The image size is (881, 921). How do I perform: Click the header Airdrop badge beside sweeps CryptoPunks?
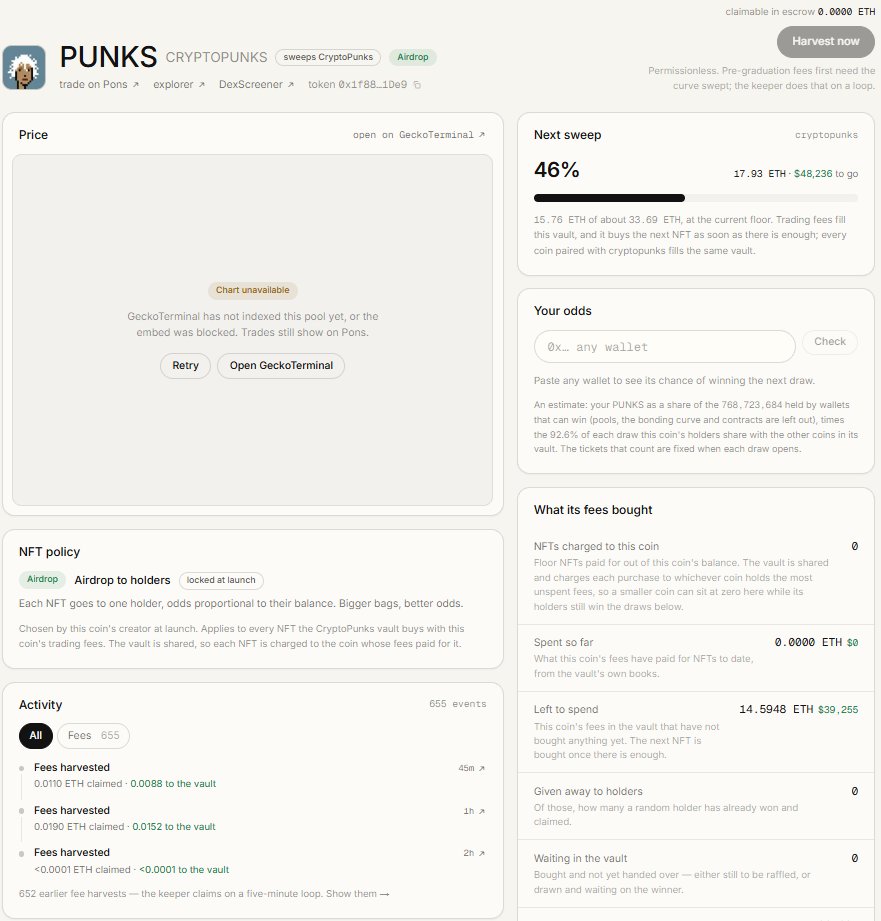point(412,57)
